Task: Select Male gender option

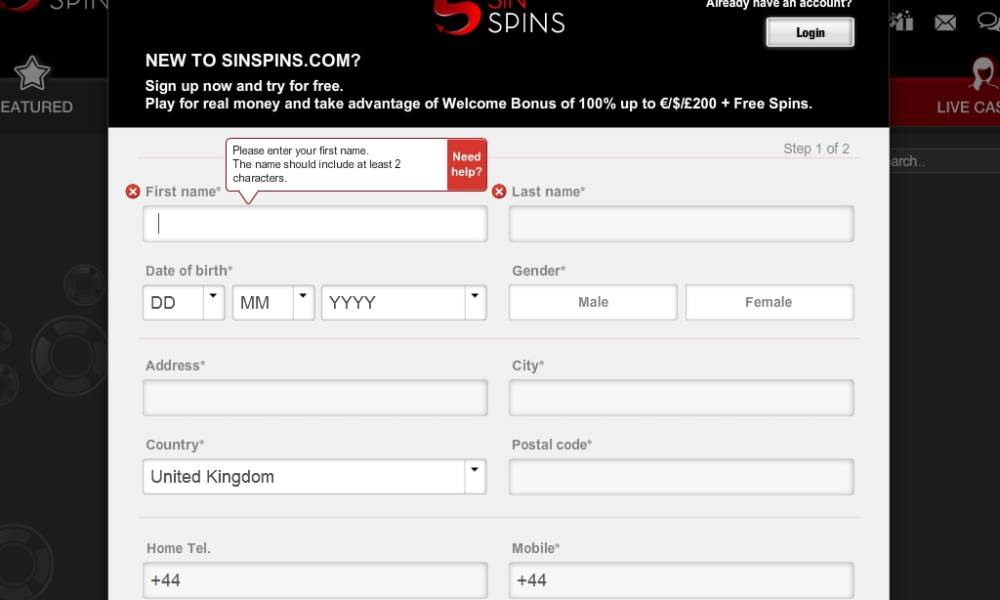Action: [593, 302]
